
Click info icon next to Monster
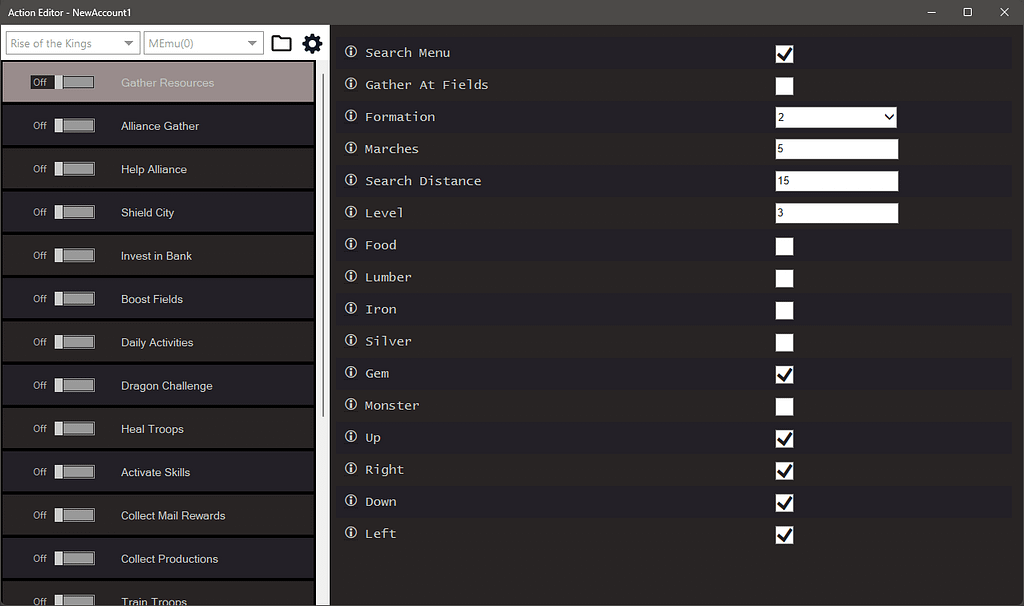tap(351, 404)
